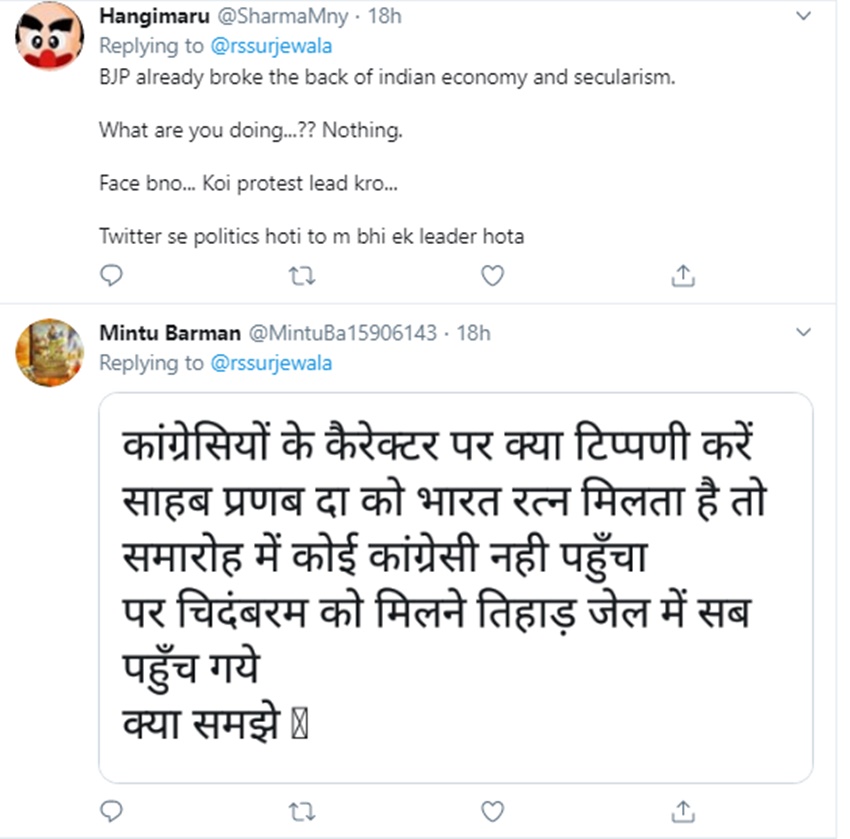Open @rssurjewala link in Hangimaru's reply
This screenshot has width=850, height=839.
[x=271, y=46]
